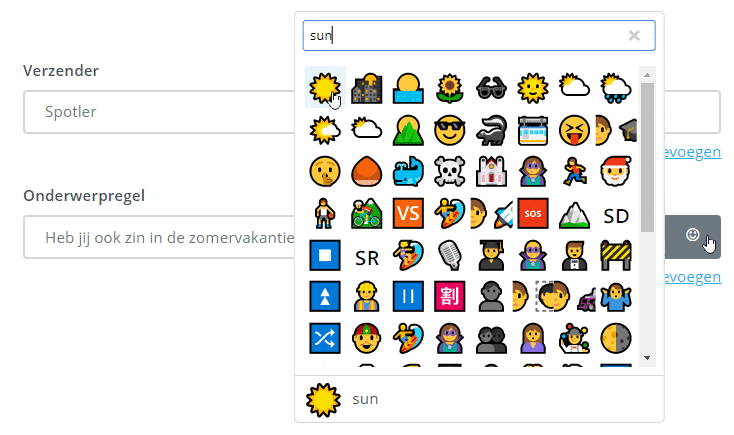This screenshot has height=435, width=734.
Task: Choose the skull and crossbones emoji
Action: click(450, 171)
